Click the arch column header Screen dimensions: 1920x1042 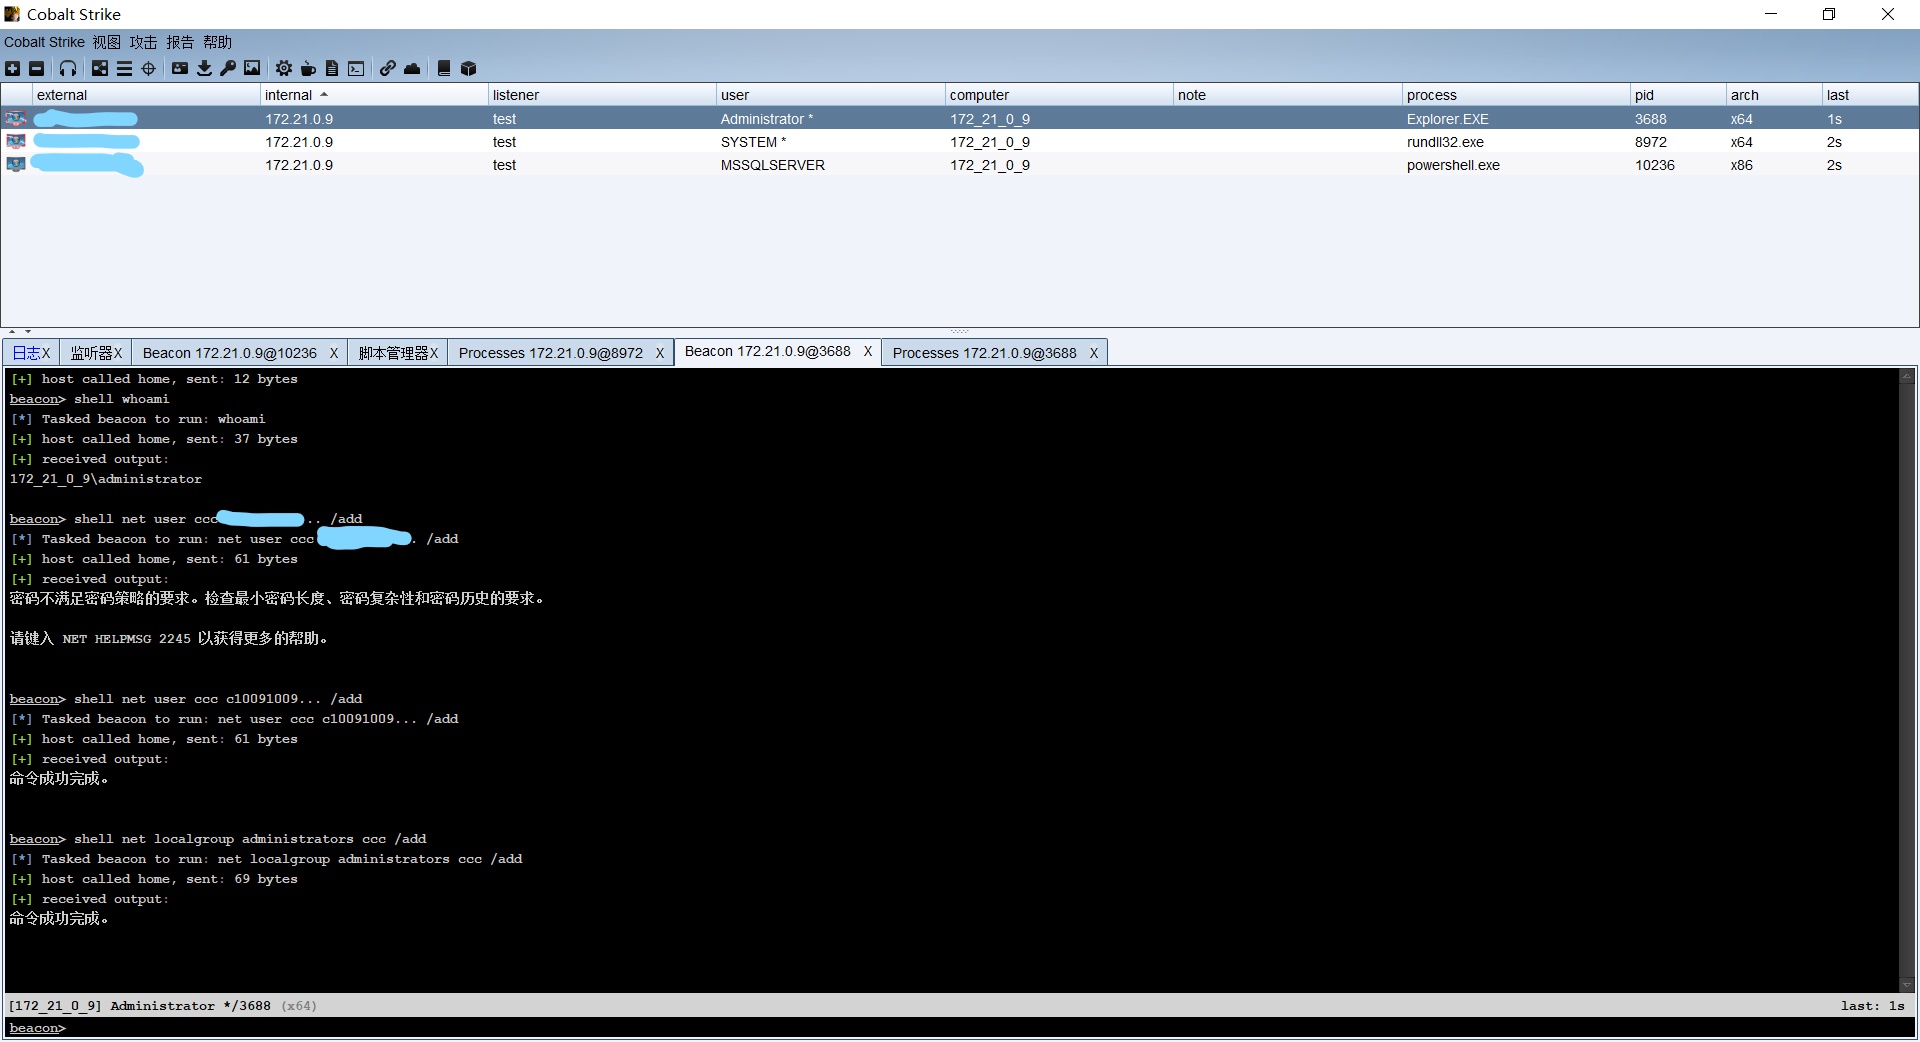1775,95
